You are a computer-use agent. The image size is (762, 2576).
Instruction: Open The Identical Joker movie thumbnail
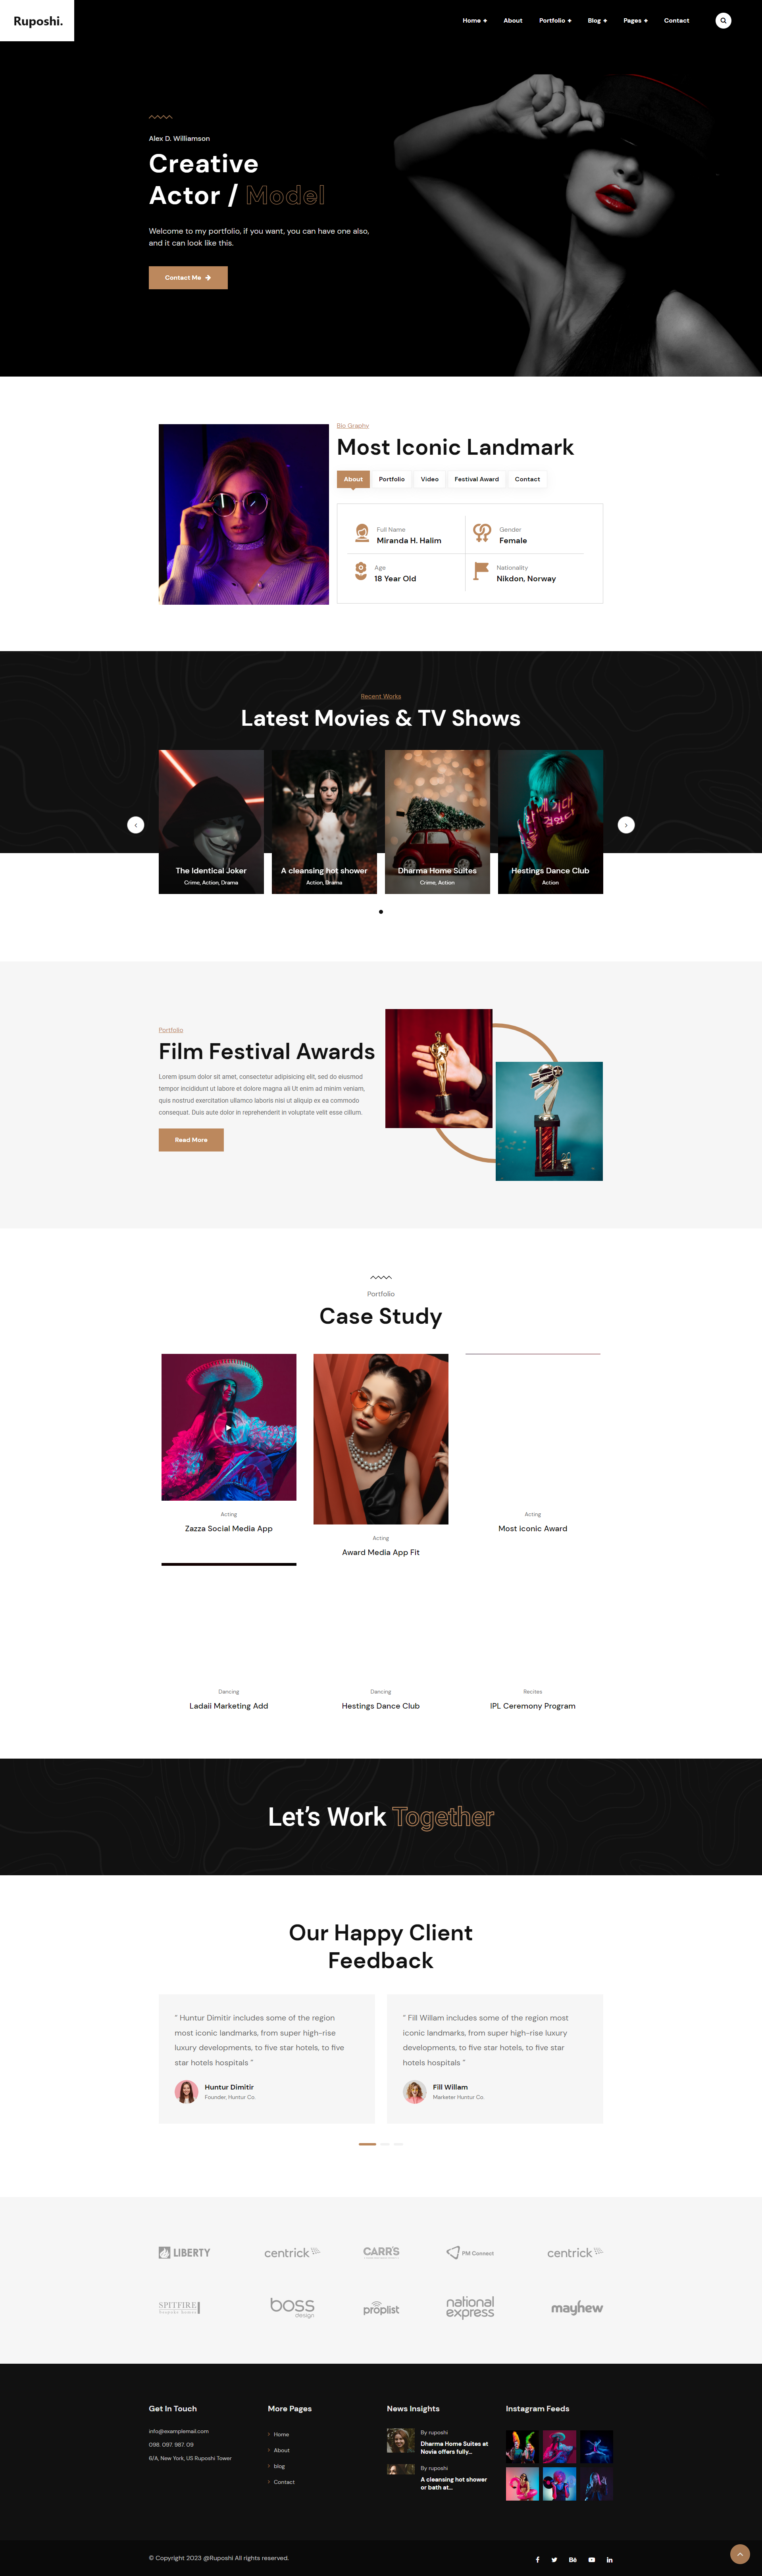pos(211,821)
